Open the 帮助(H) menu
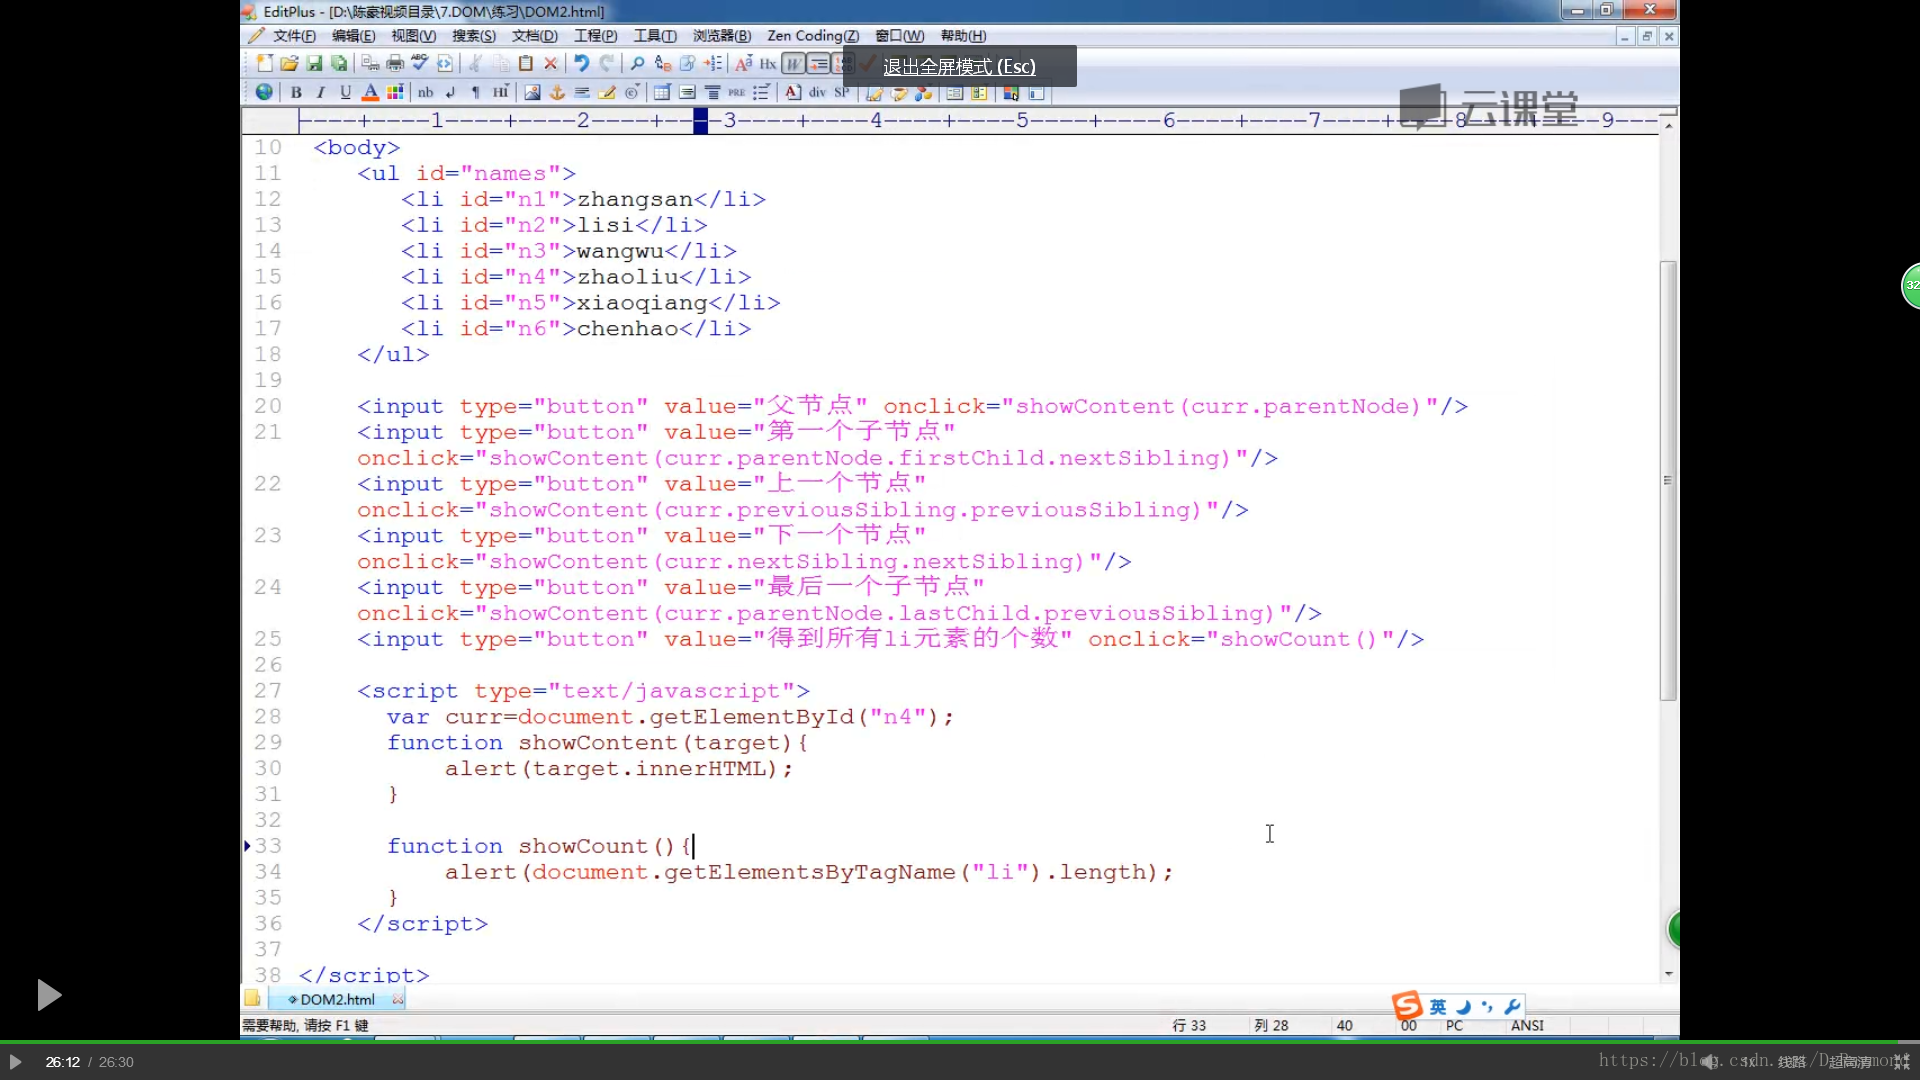Screen dimensions: 1920x1080 (x=963, y=36)
